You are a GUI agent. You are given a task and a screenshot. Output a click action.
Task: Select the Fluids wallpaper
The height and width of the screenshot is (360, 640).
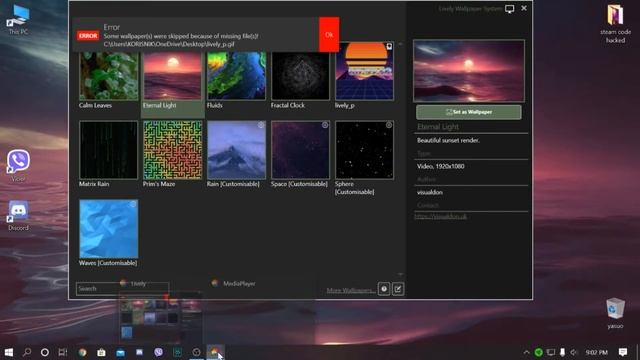(x=236, y=76)
